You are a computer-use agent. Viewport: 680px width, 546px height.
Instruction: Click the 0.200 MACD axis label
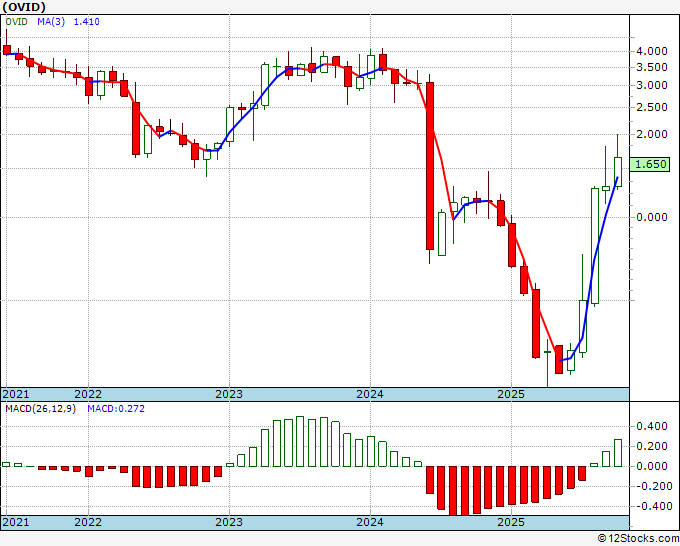click(651, 446)
